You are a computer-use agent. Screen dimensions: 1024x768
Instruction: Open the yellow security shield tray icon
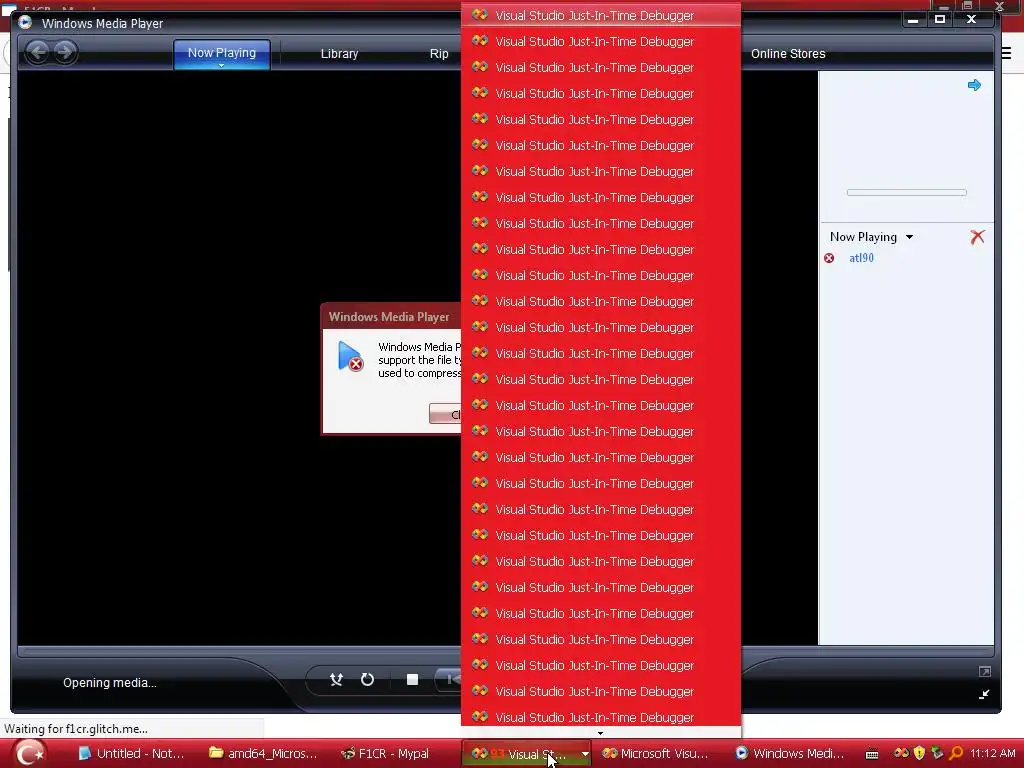tap(920, 753)
